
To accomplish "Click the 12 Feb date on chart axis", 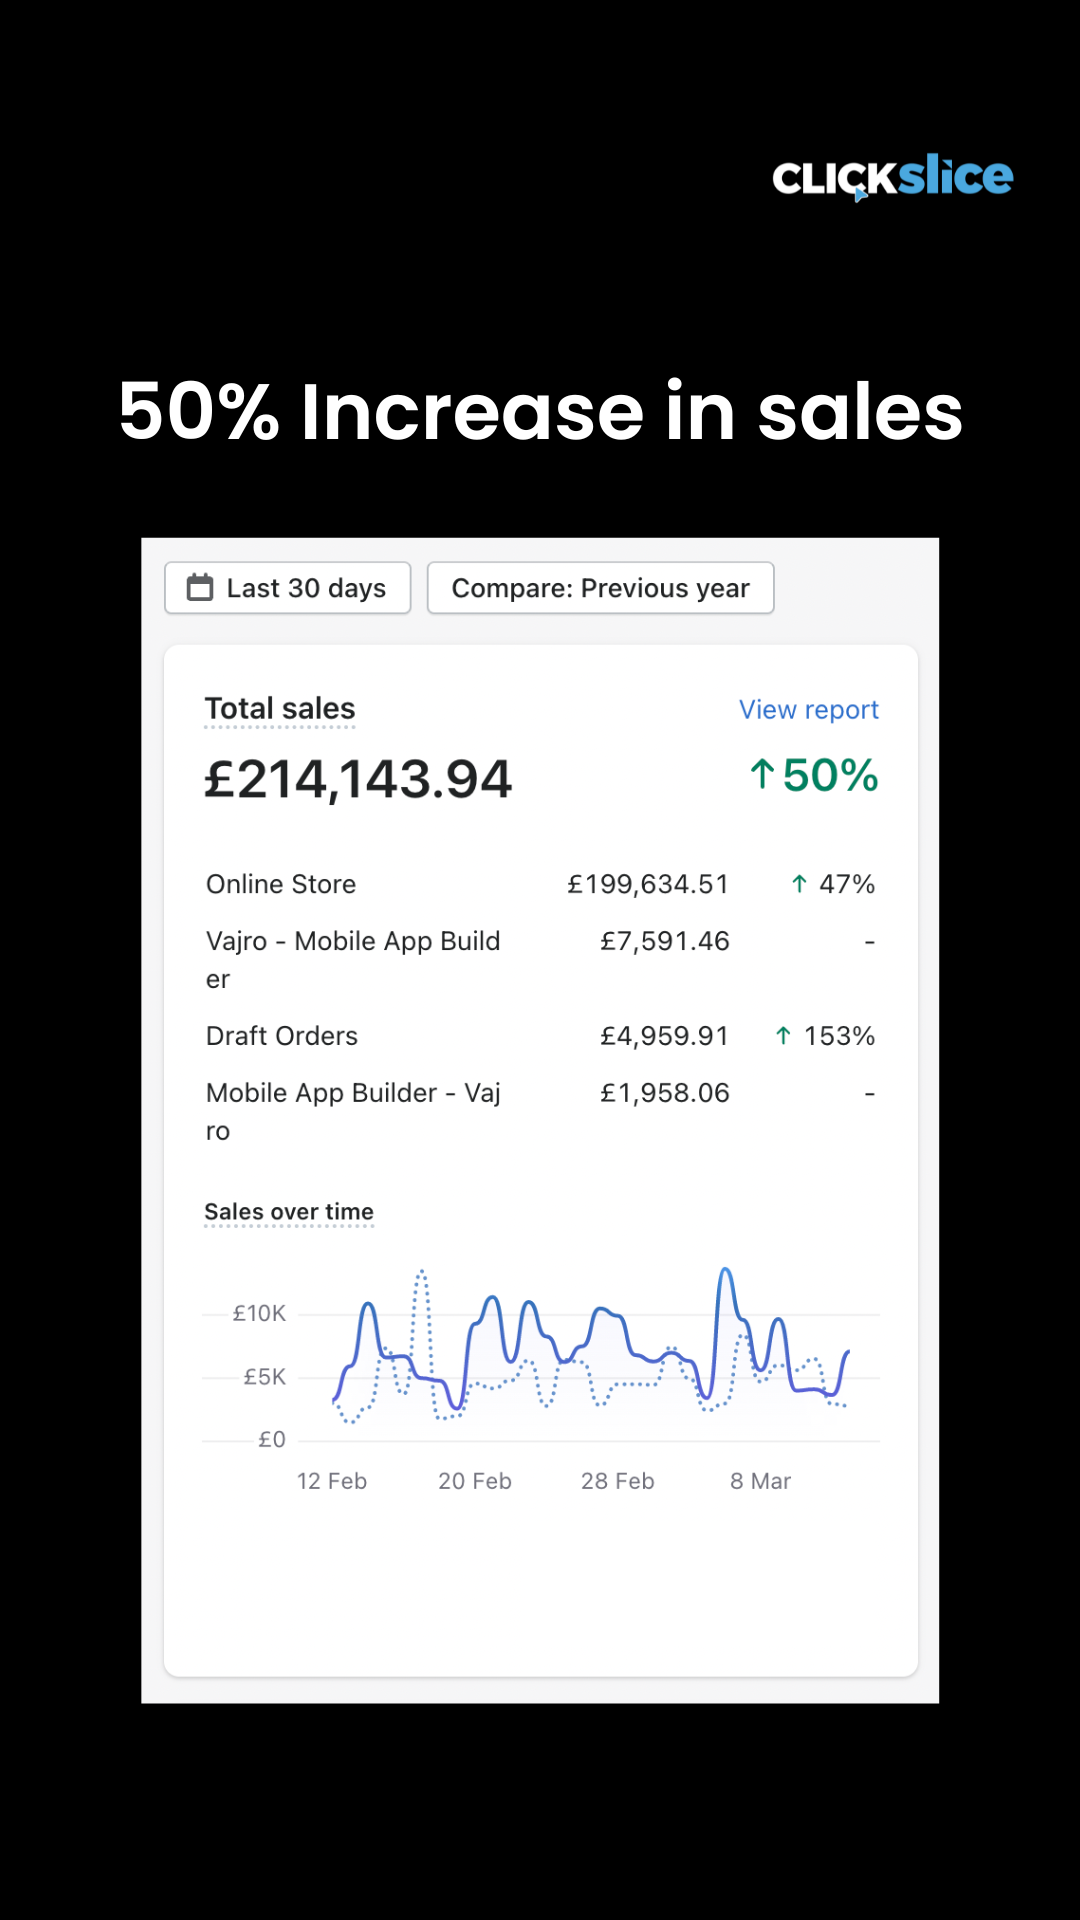I will coord(332,1481).
